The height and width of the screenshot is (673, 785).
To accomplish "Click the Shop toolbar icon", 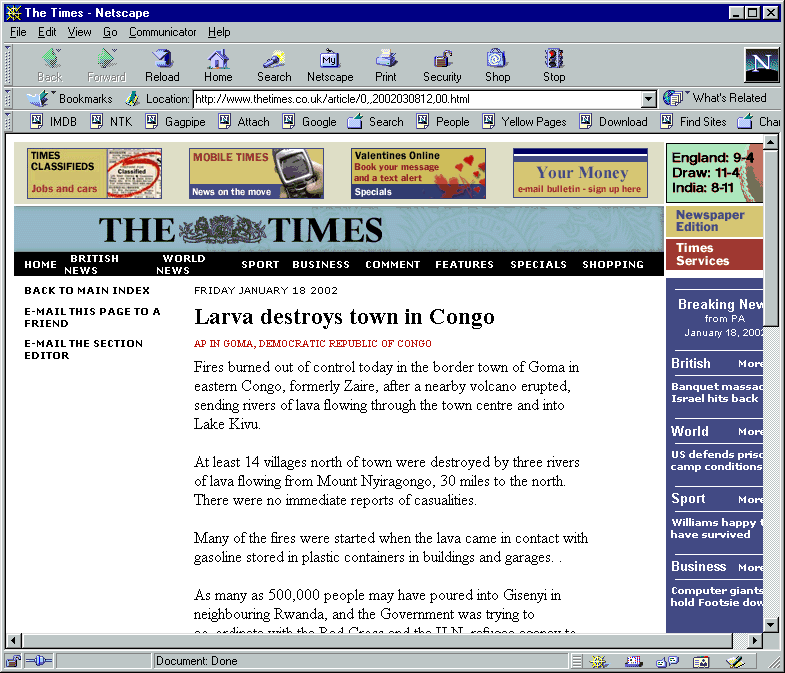I will click(x=497, y=60).
